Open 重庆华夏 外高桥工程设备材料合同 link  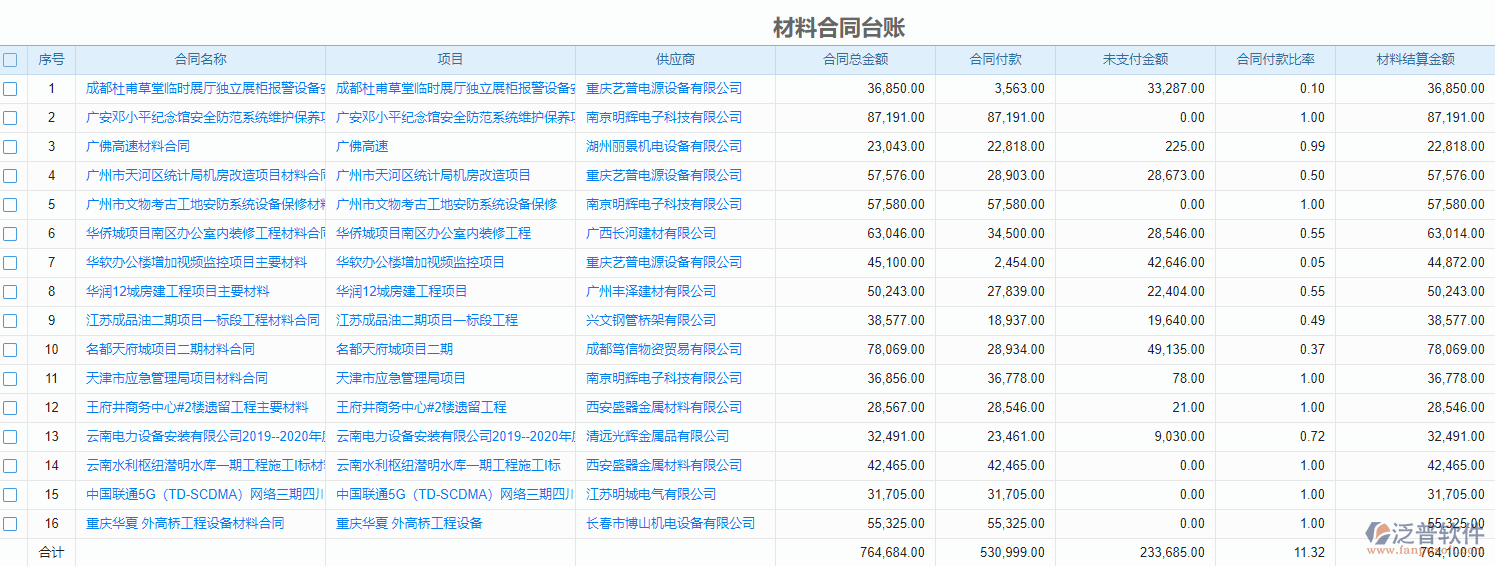pyautogui.click(x=185, y=524)
